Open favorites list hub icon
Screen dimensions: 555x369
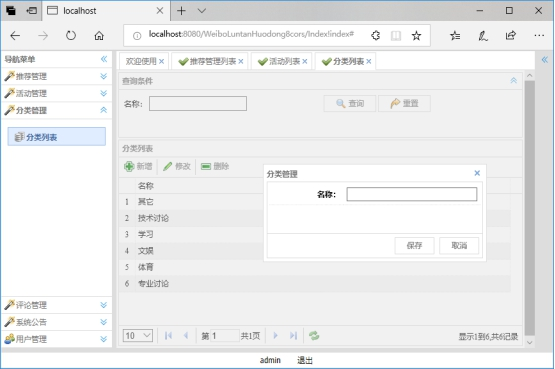455,35
